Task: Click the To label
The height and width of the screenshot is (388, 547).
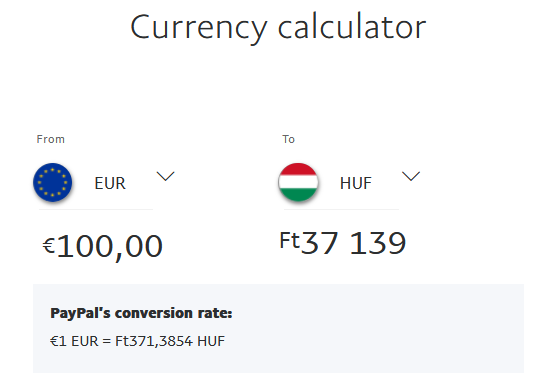Action: coord(289,139)
